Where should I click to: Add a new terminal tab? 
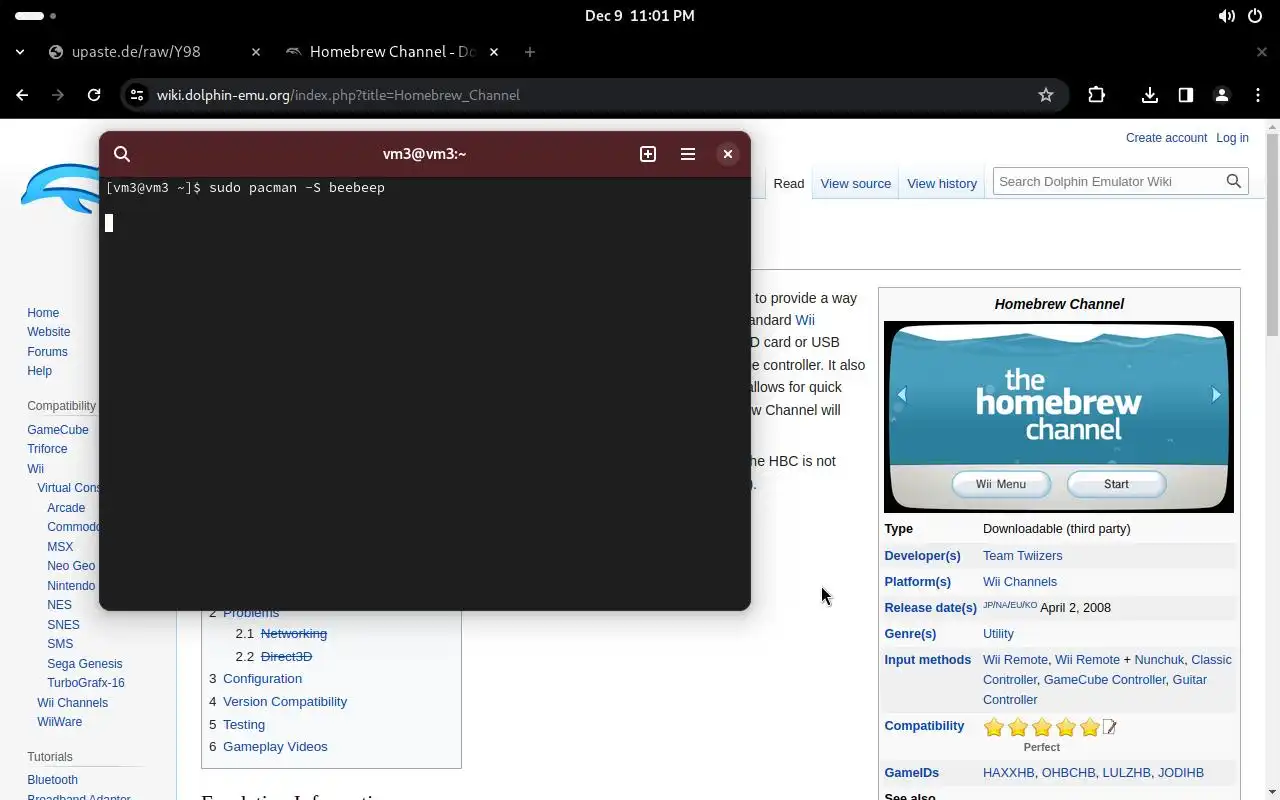click(648, 154)
